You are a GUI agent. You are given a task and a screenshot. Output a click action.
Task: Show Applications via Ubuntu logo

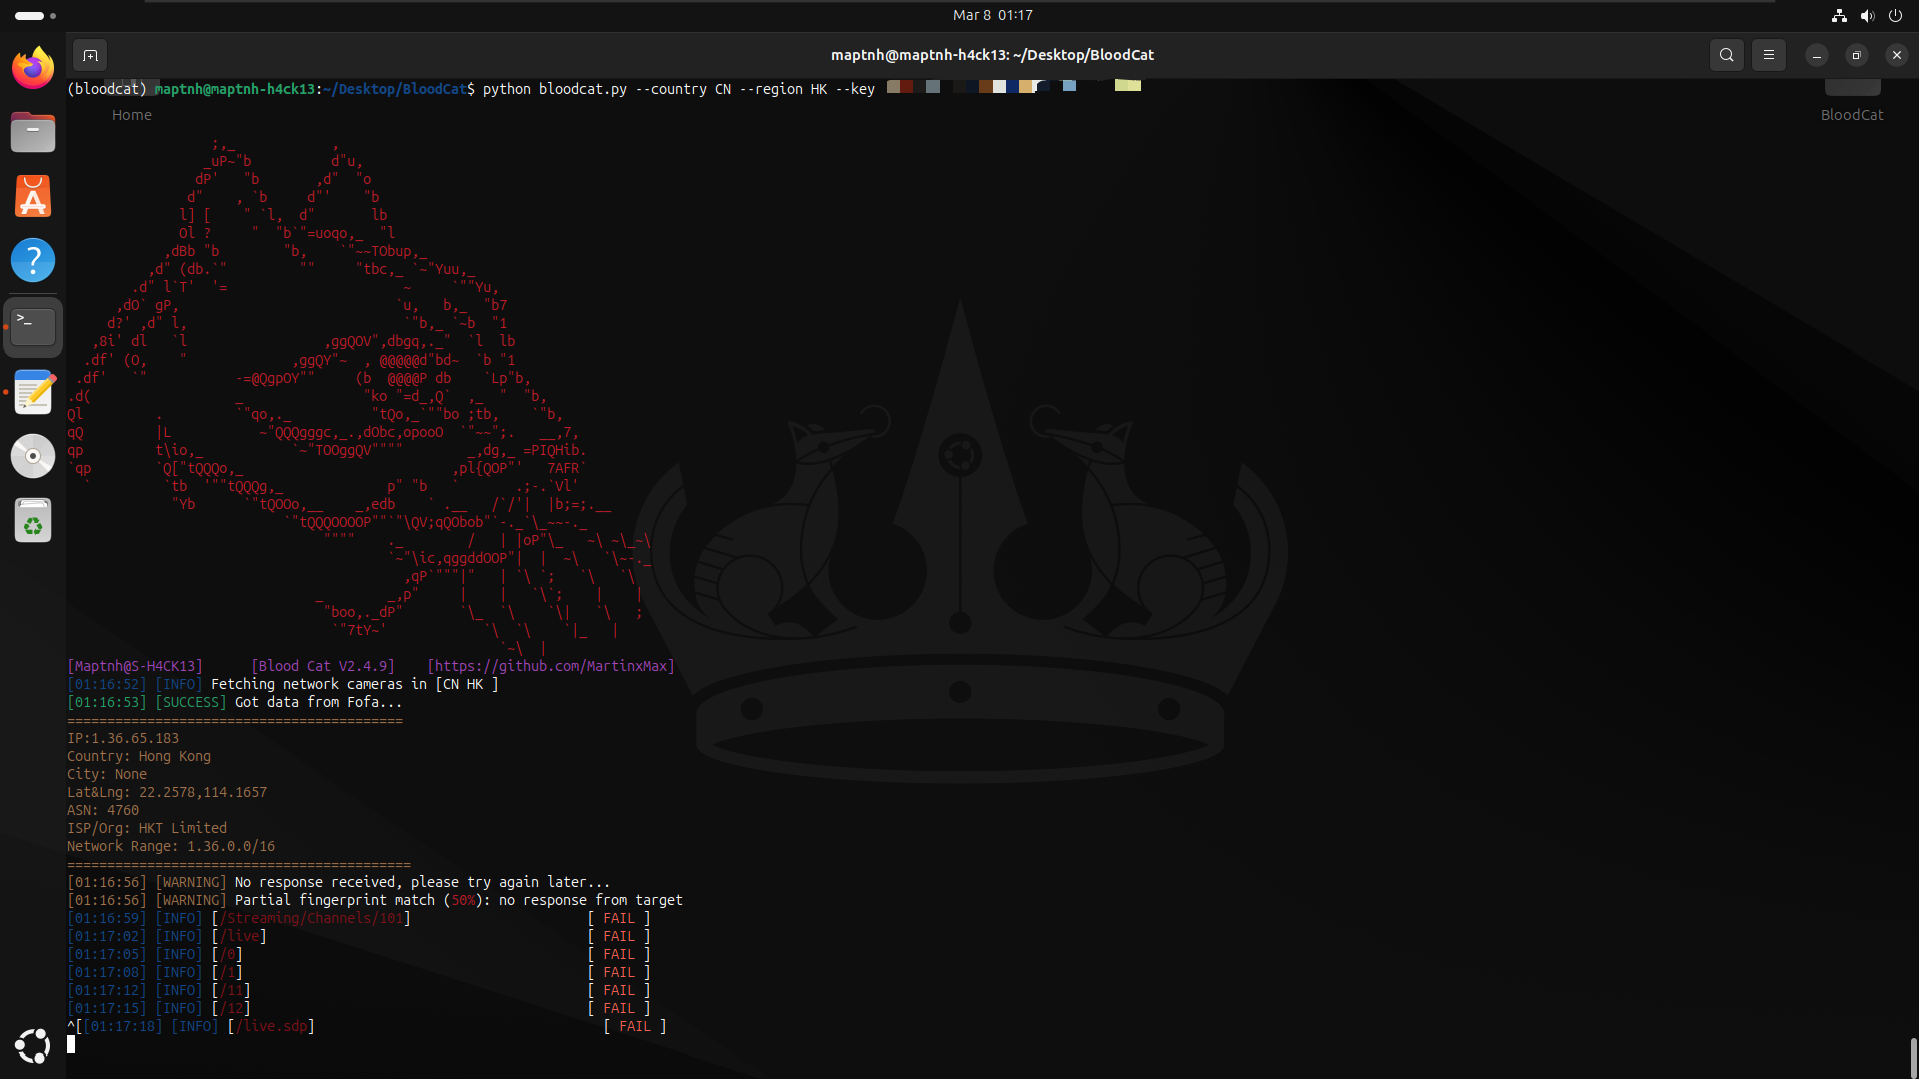(33, 1046)
